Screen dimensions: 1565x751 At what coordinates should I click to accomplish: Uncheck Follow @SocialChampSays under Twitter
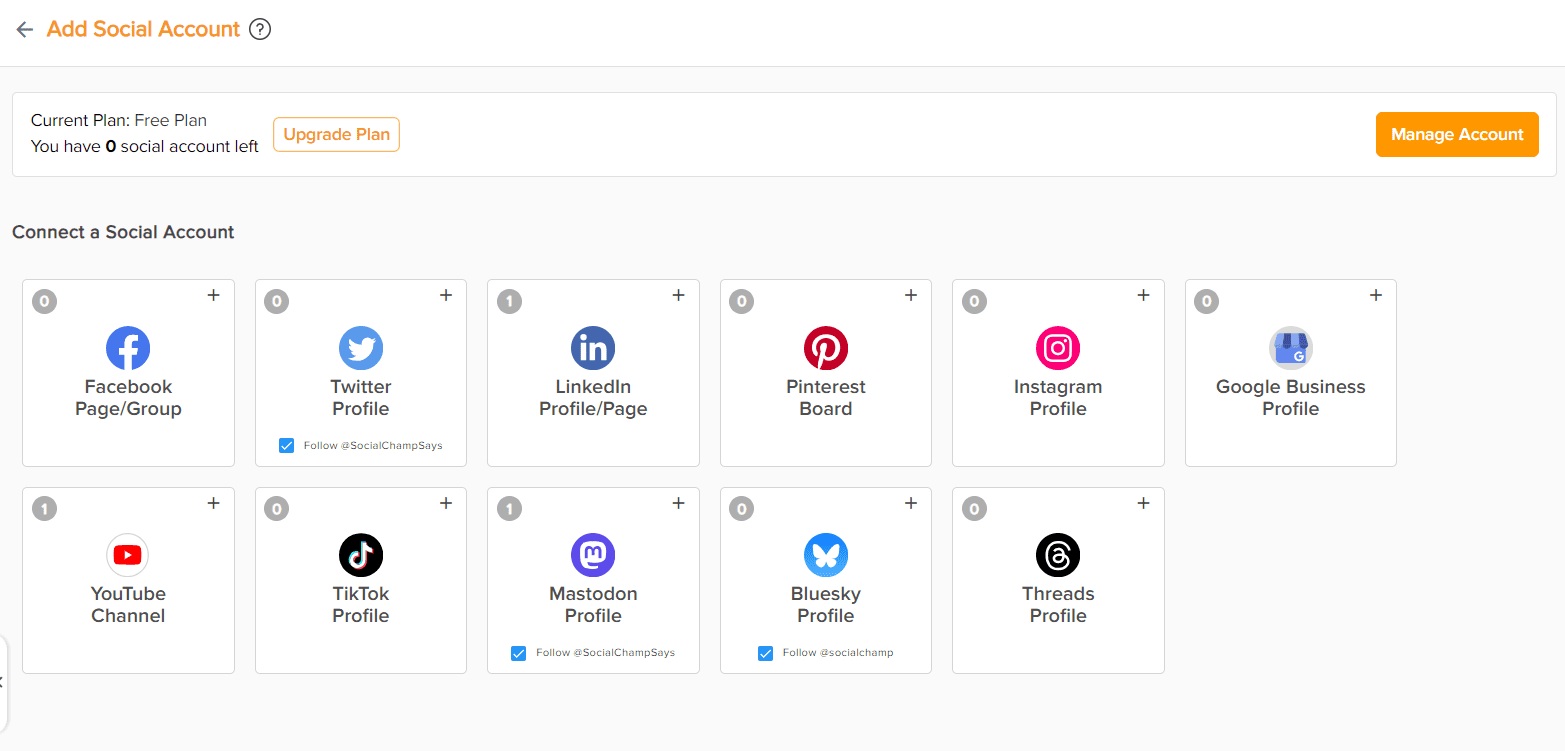[x=287, y=446]
